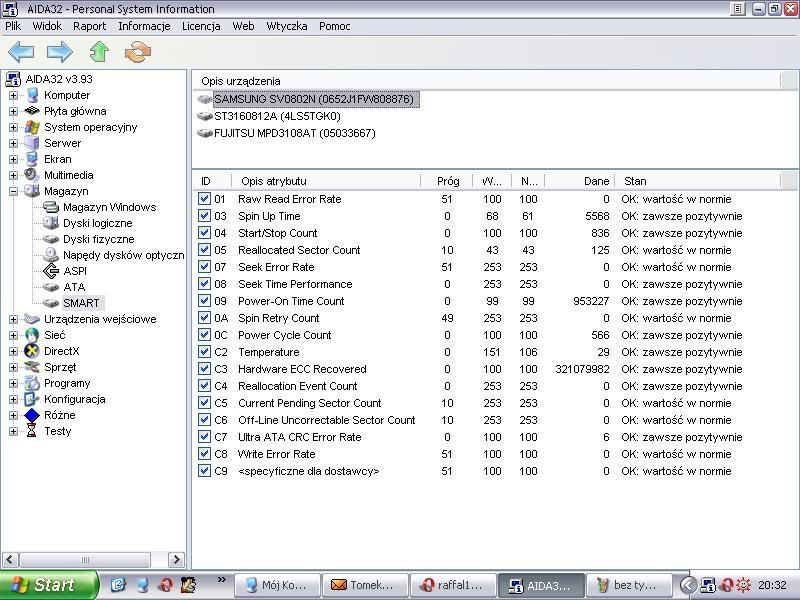
Task: Expand the DirectX tree node
Action: point(13,351)
